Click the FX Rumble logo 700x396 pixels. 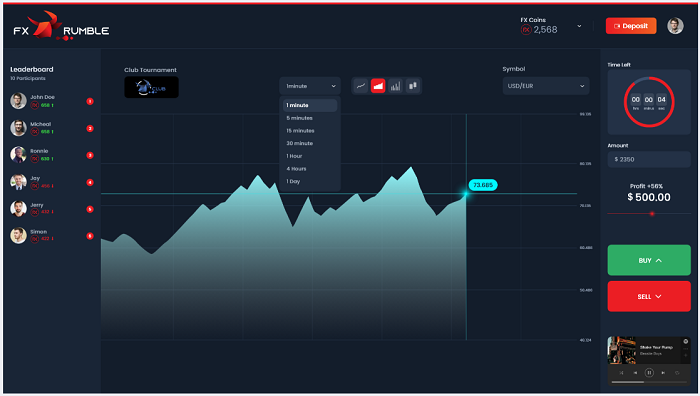tap(61, 26)
